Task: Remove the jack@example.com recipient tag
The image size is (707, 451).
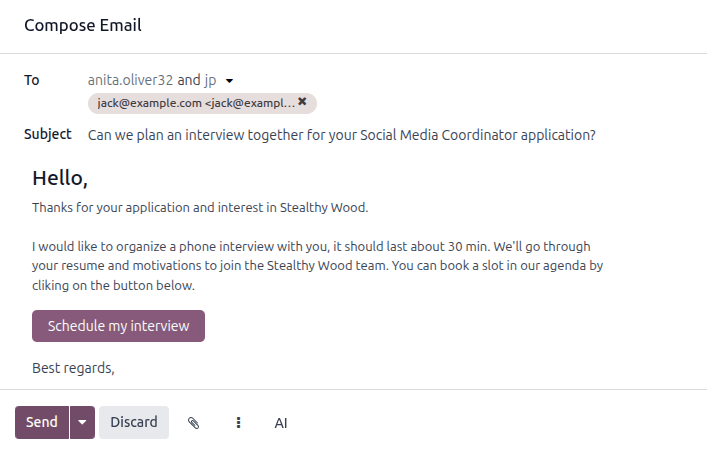Action: [x=303, y=102]
